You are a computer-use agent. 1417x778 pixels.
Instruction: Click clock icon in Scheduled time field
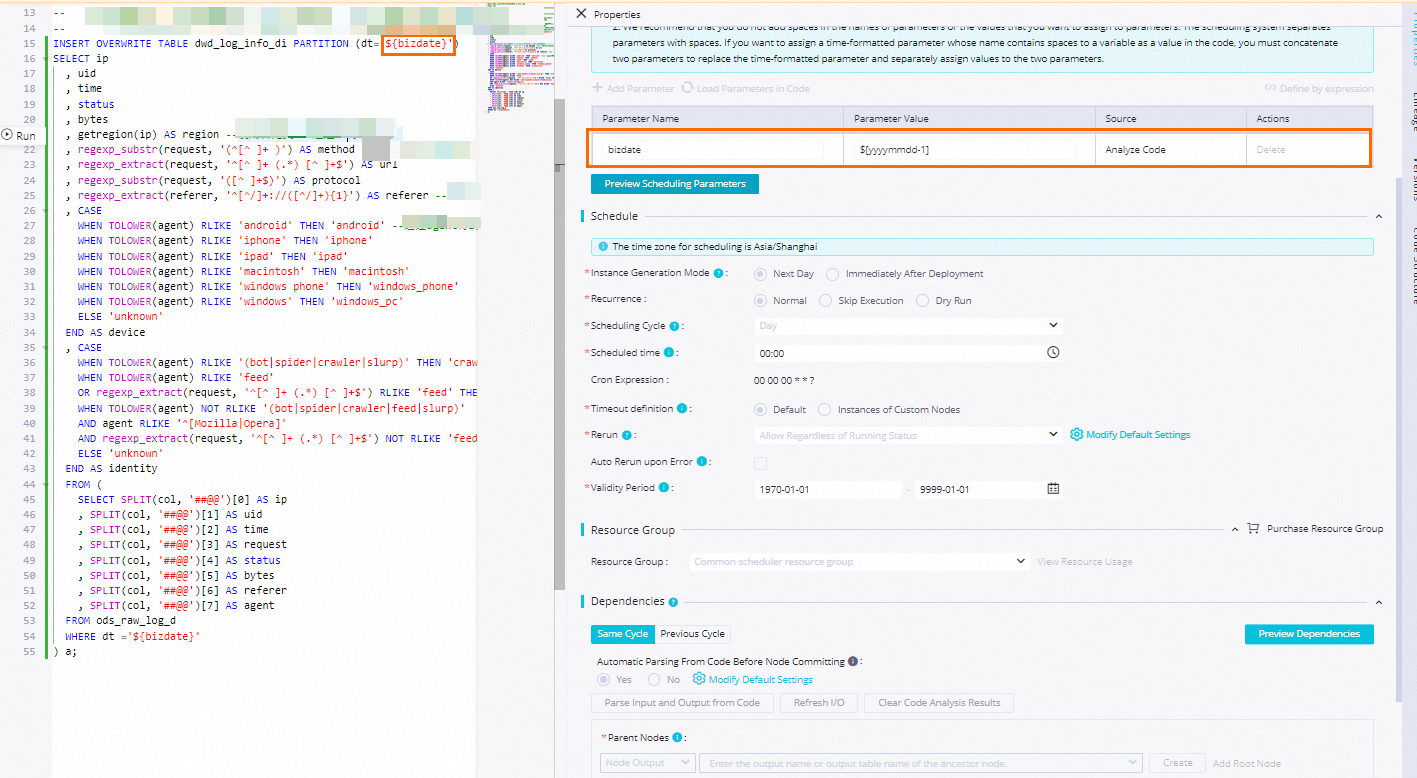(x=1052, y=352)
